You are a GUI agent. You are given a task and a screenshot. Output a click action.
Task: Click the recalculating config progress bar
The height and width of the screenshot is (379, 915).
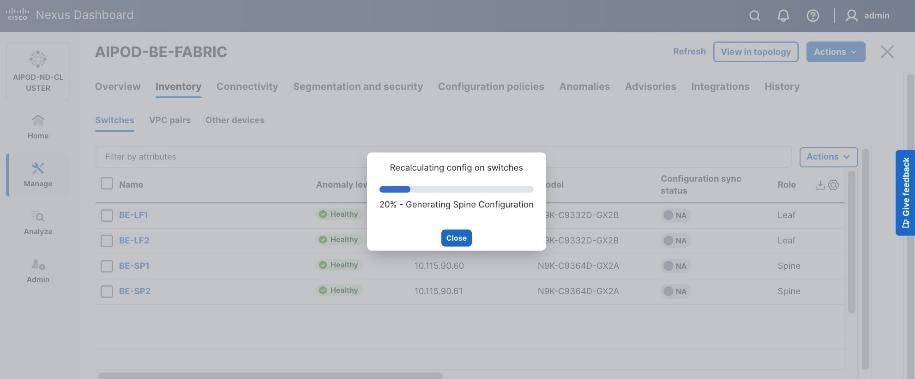click(456, 189)
